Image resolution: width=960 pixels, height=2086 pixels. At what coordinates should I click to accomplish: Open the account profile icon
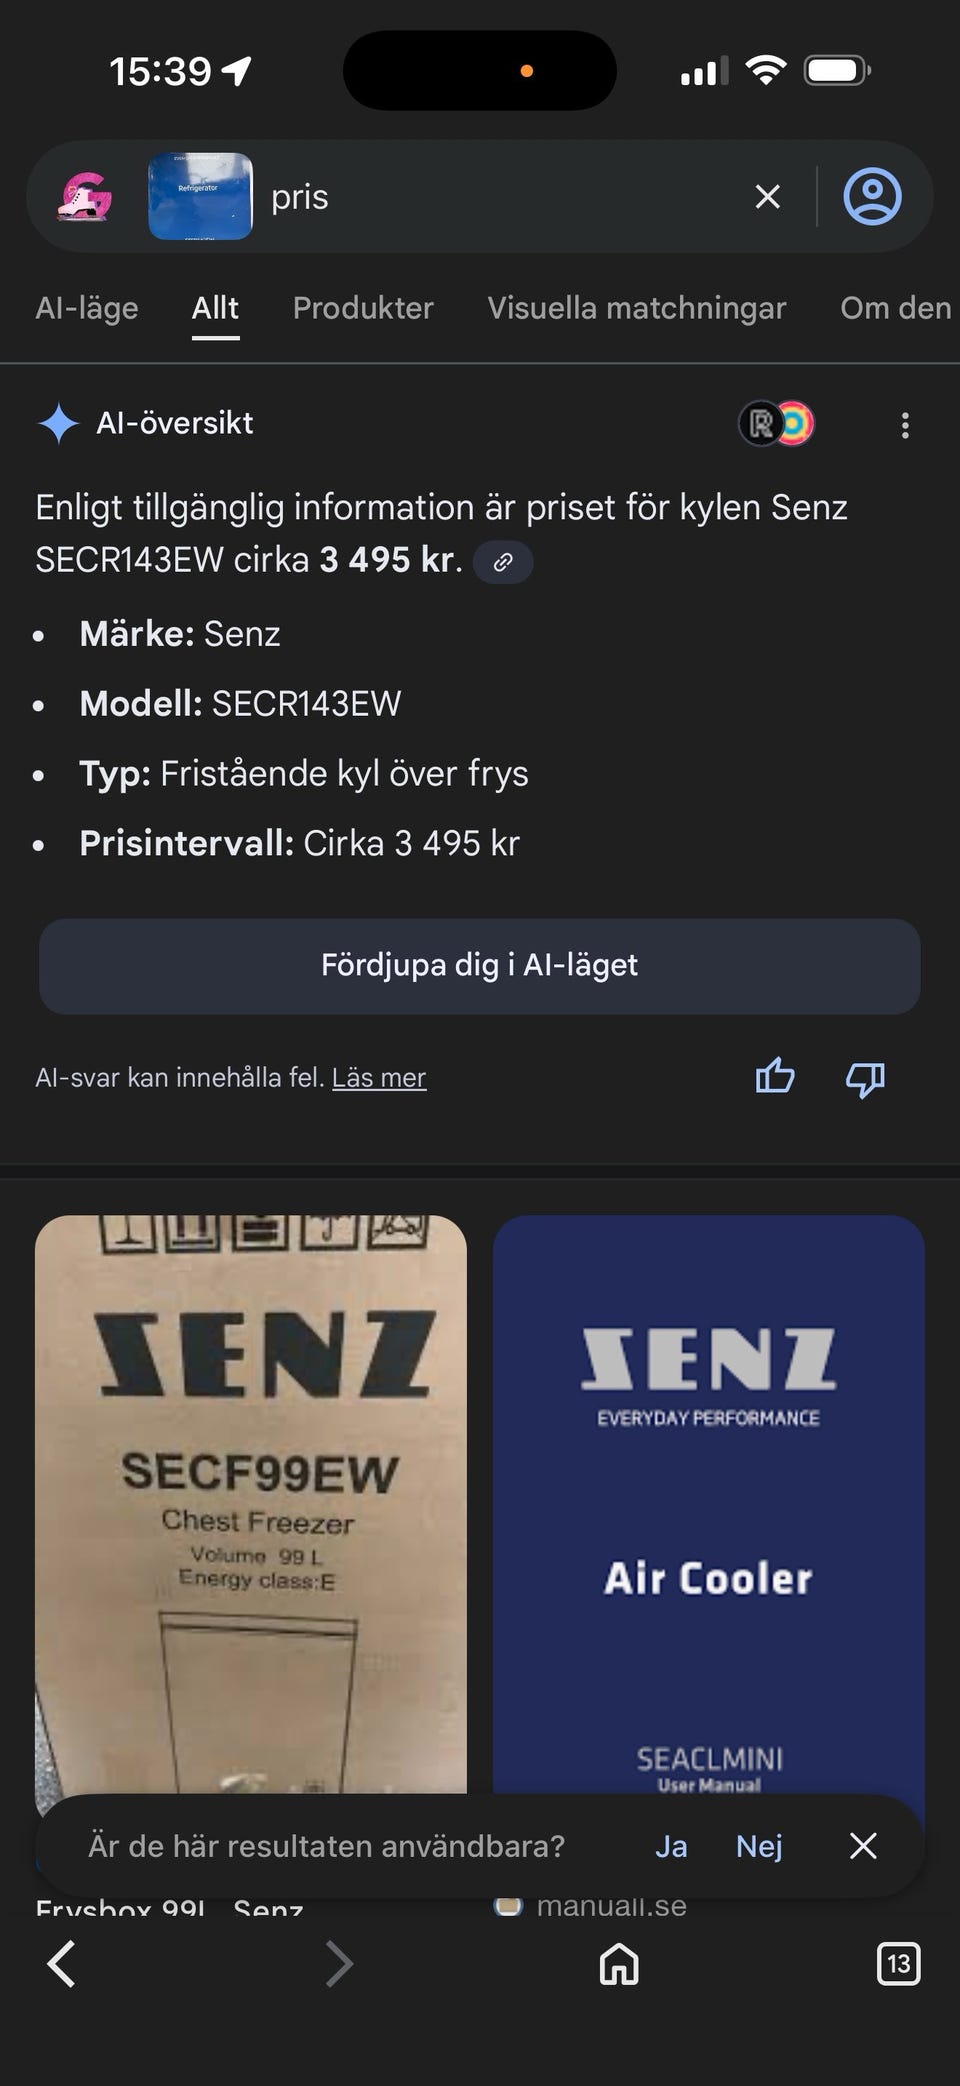pyautogui.click(x=872, y=196)
